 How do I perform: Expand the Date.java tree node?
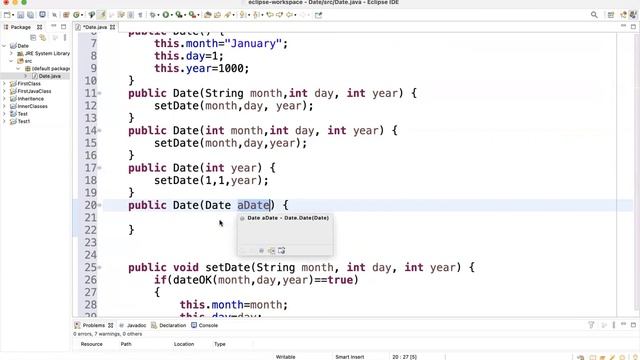click(x=26, y=76)
